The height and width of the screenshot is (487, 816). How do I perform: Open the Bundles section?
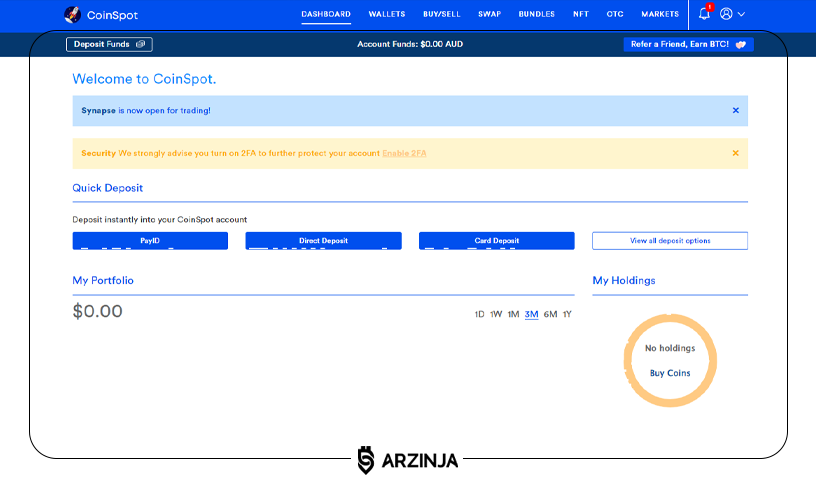coord(537,14)
